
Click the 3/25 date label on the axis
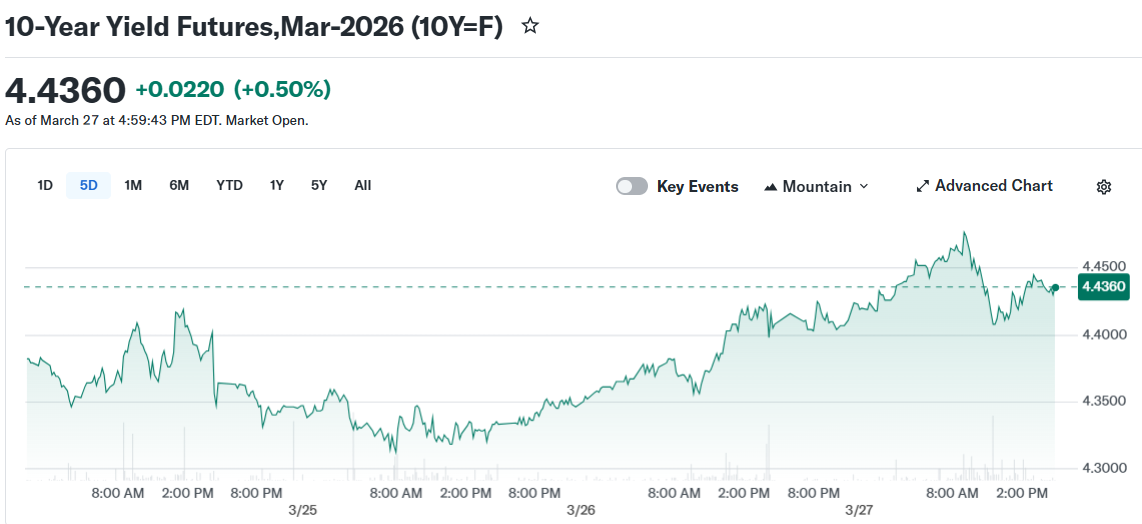tap(302, 510)
